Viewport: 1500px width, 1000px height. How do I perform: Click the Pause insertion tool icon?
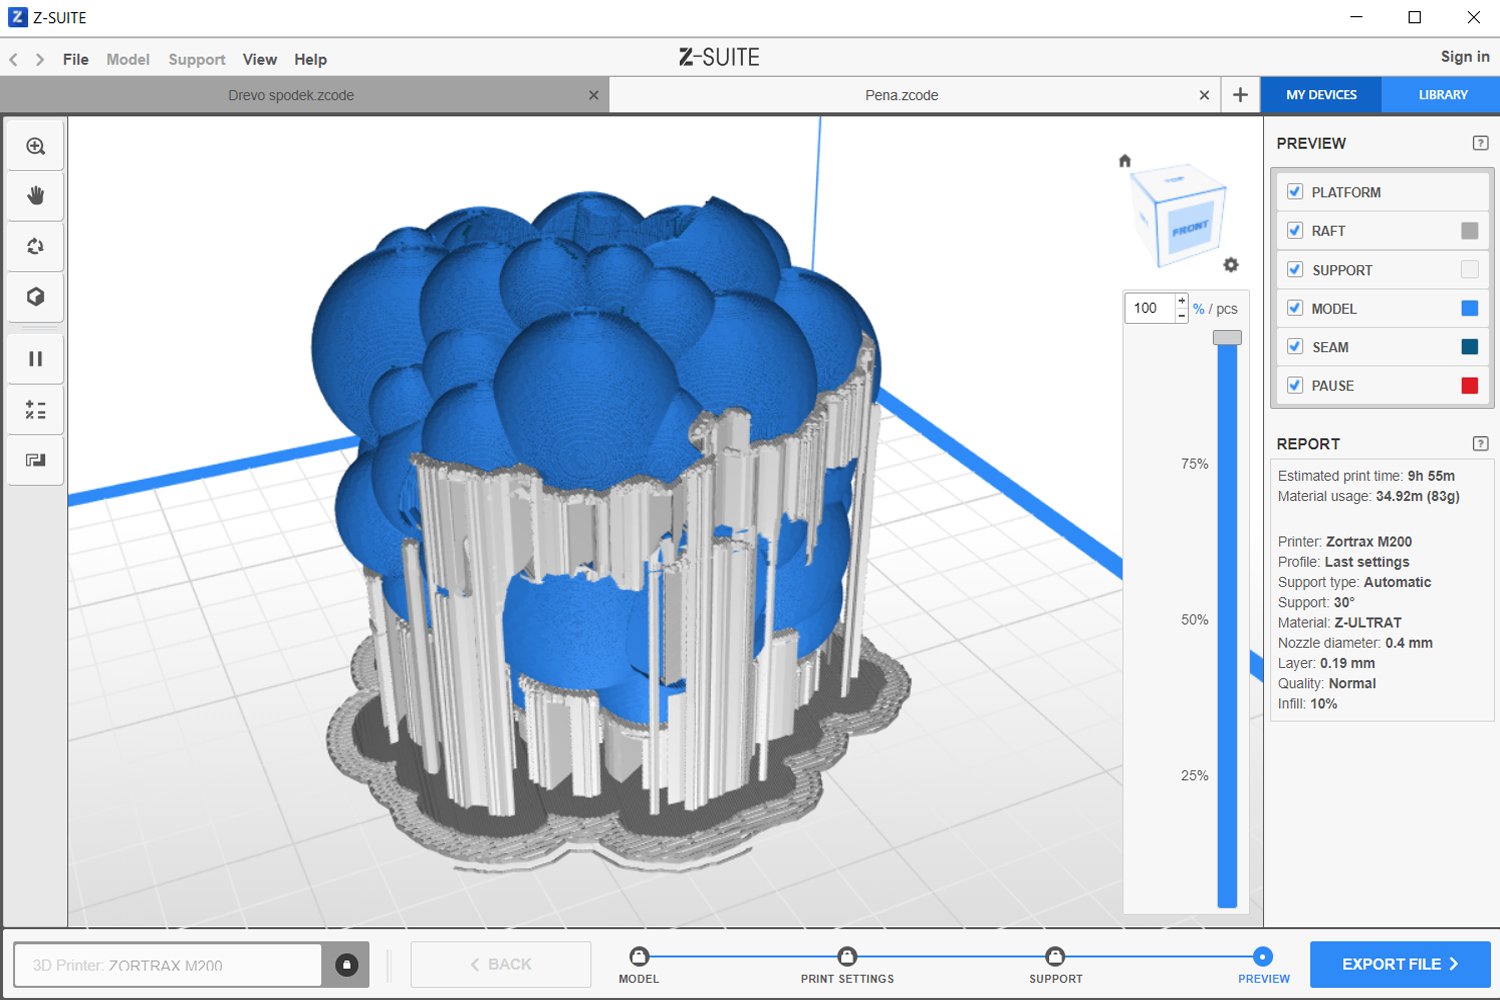pos(36,359)
